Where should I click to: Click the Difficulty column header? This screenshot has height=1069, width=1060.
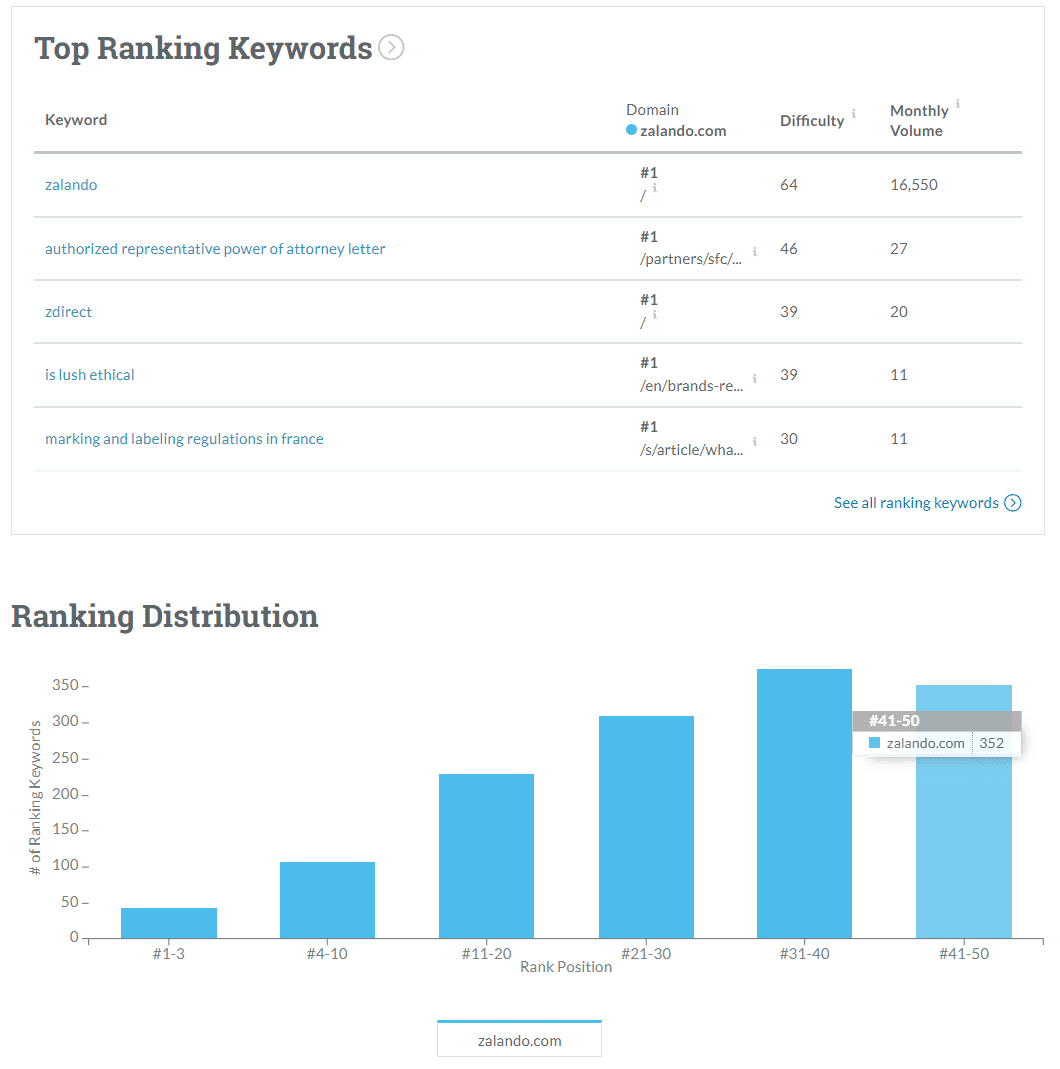(x=812, y=121)
